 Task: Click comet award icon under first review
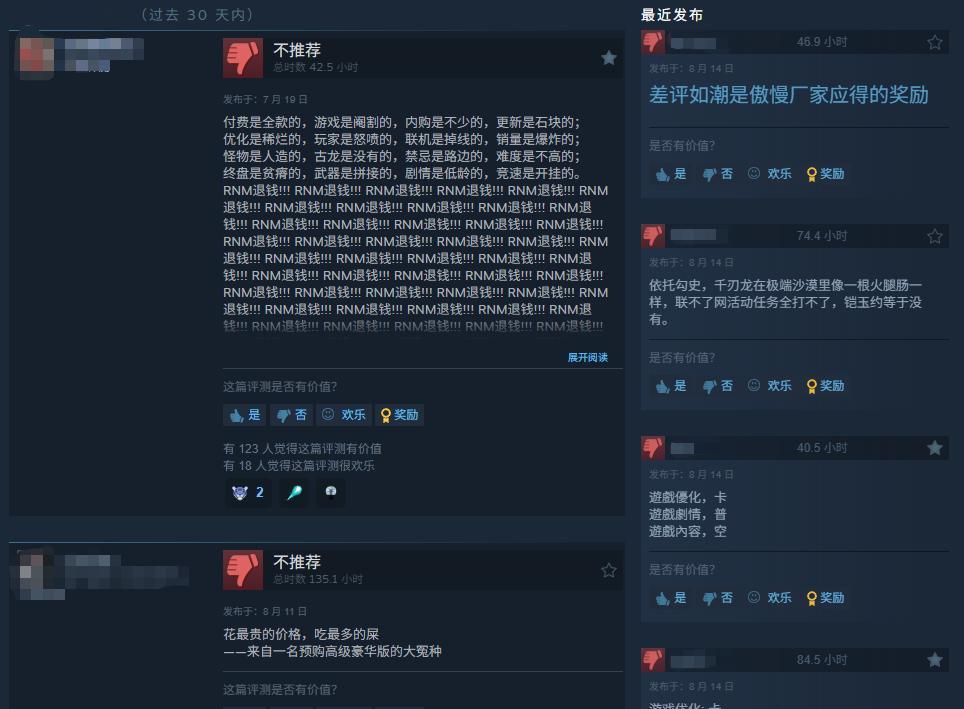(294, 492)
